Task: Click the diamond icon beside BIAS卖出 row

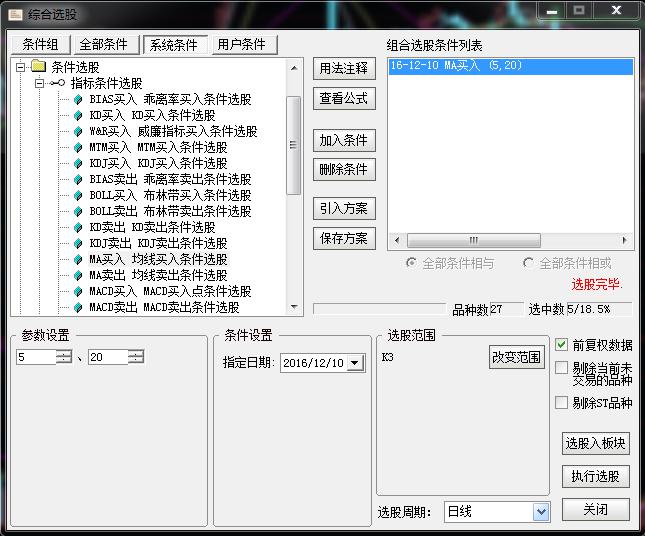Action: (x=78, y=179)
